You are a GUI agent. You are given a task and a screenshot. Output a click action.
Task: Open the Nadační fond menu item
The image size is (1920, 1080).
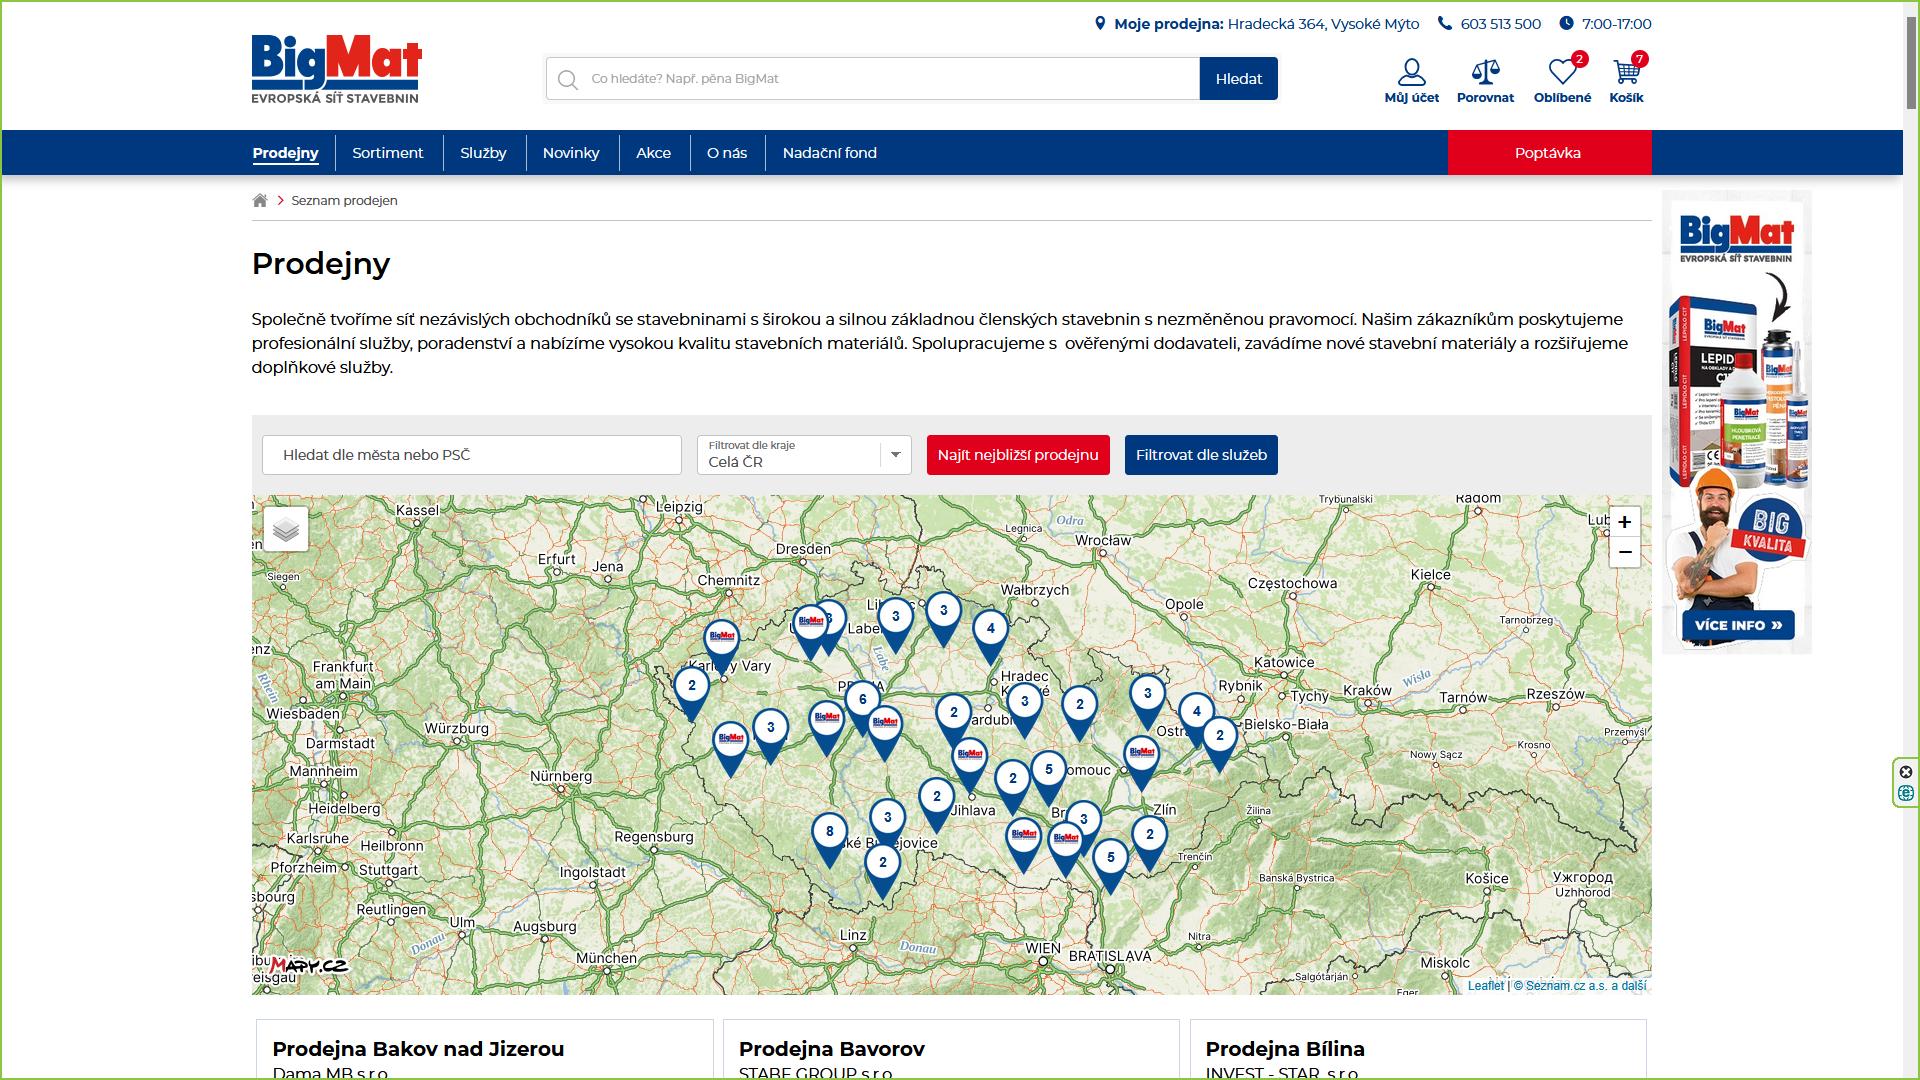830,153
